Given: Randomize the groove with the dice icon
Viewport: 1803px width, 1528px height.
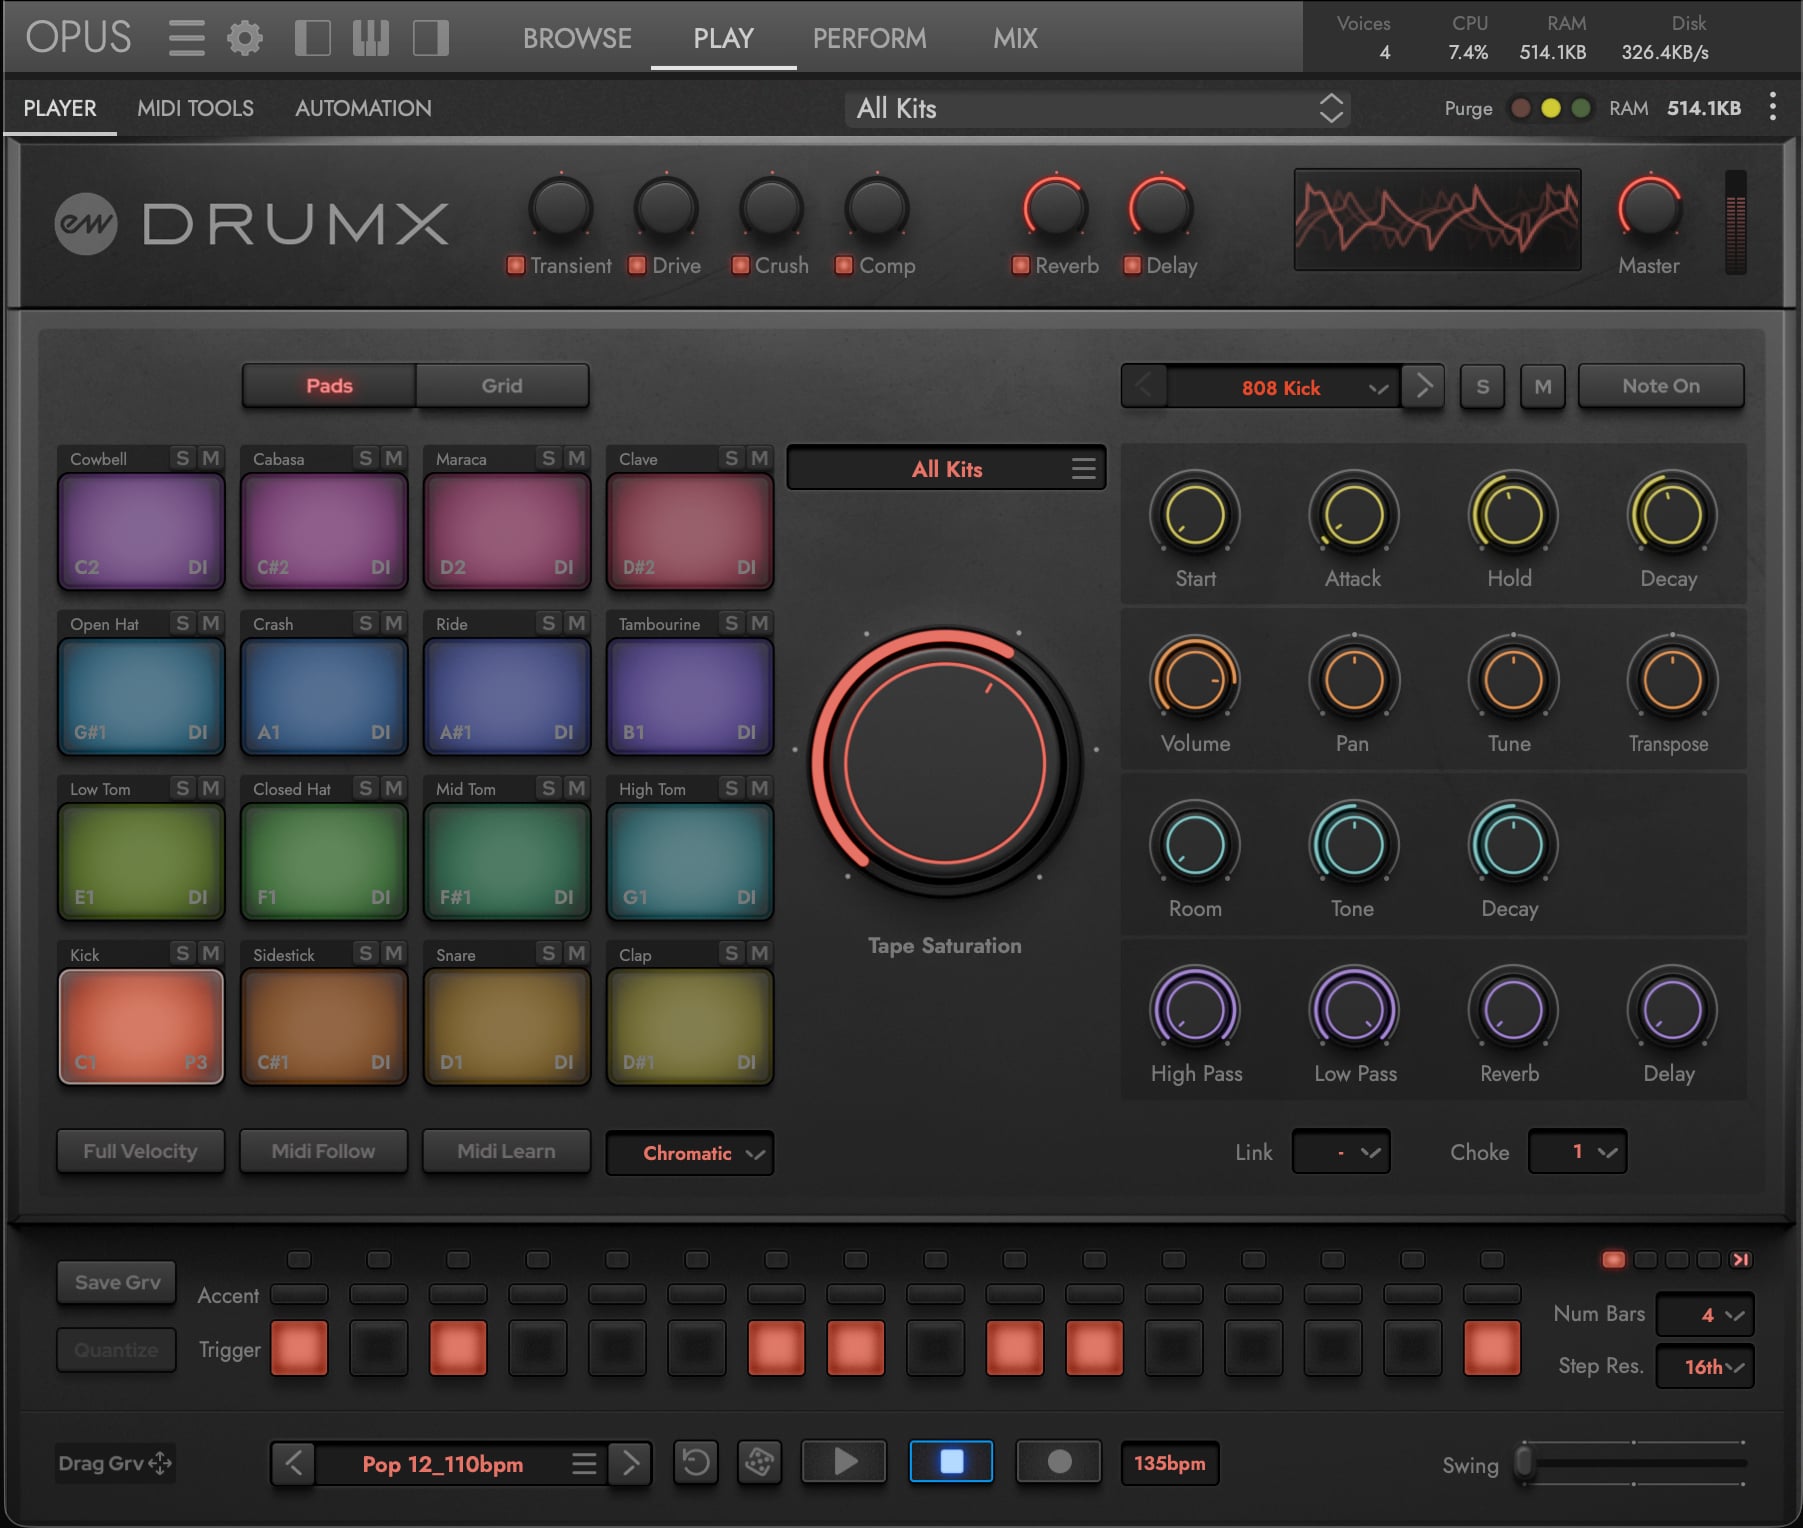Looking at the screenshot, I should 759,1463.
